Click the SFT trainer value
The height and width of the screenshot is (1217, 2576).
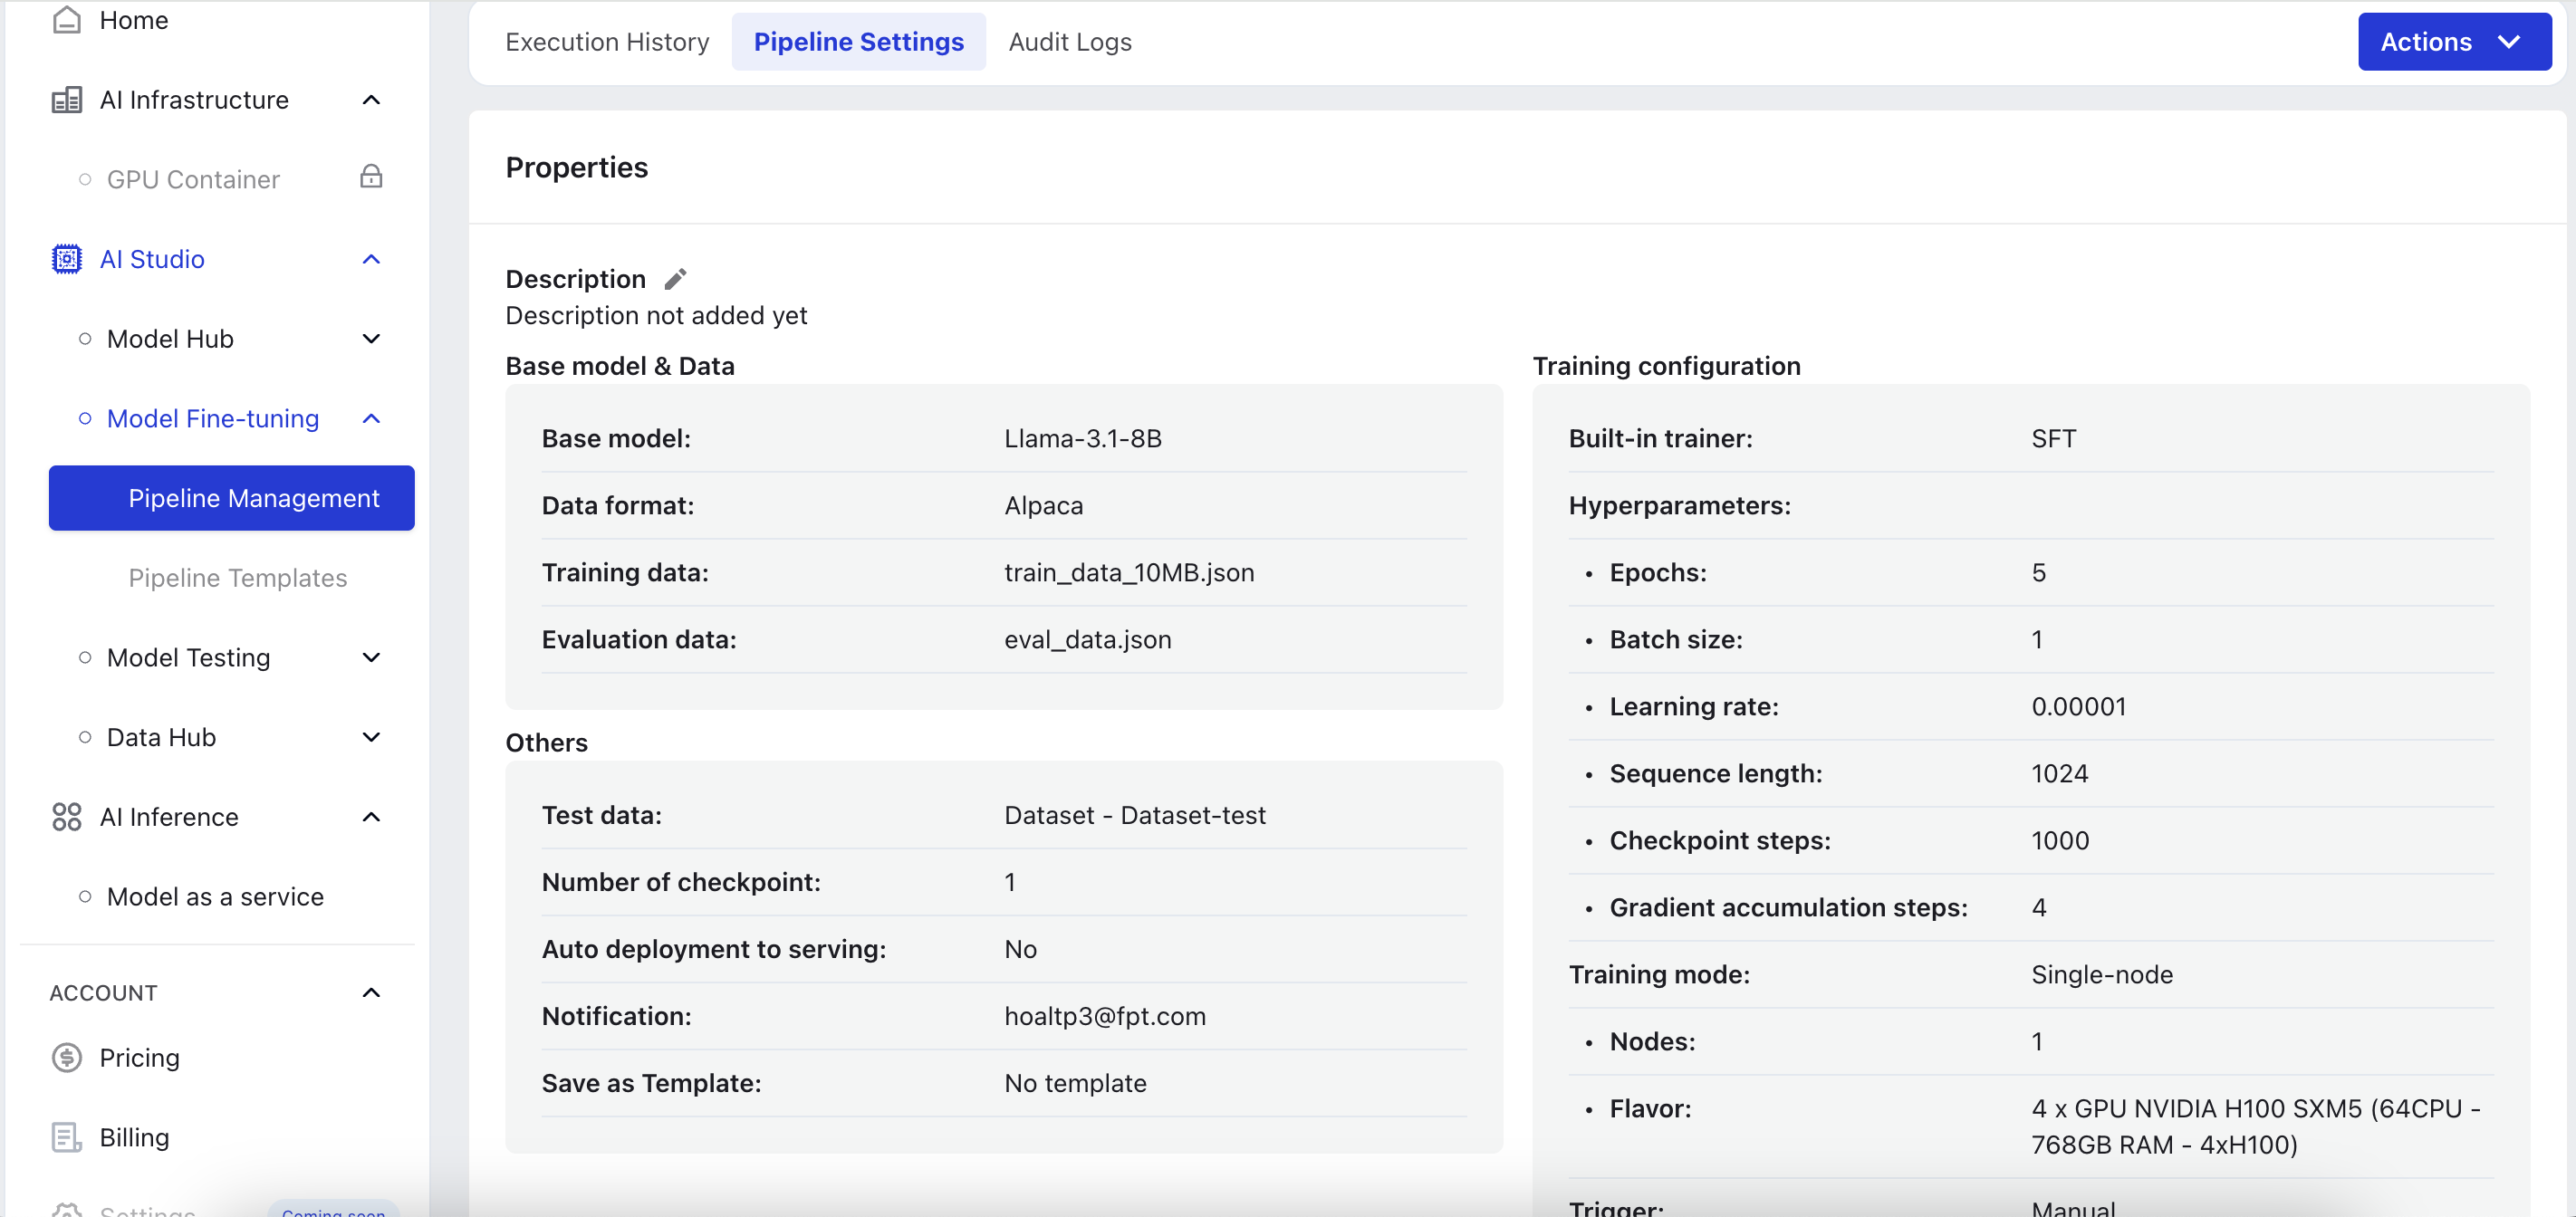[2054, 439]
